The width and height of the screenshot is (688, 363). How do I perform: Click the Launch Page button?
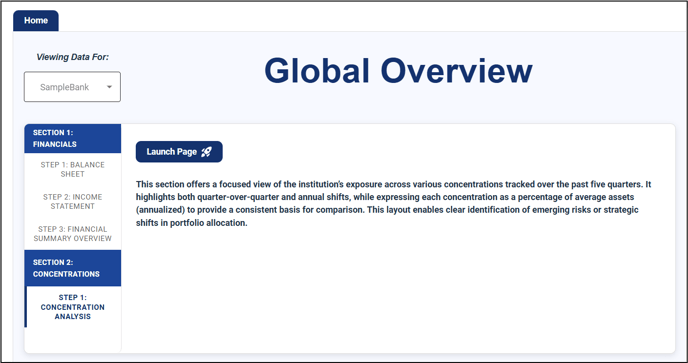coord(179,152)
